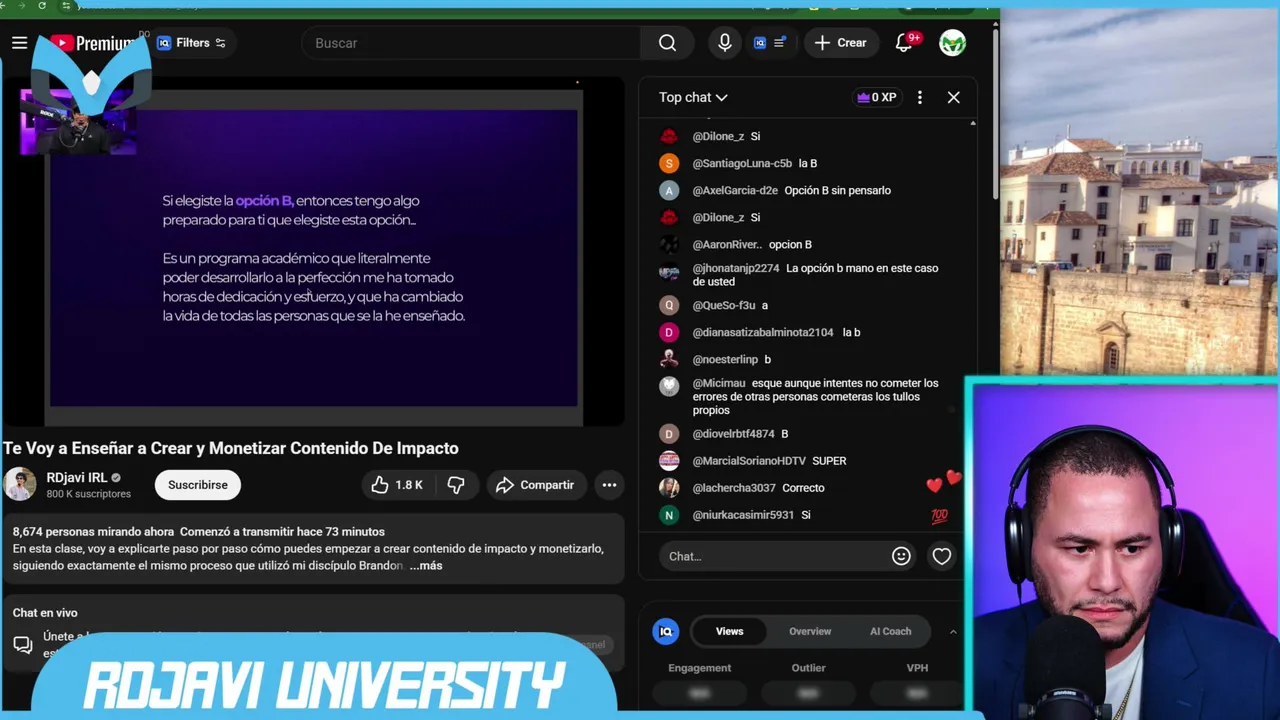
Task: Open the emoji picker in chat
Action: click(x=901, y=556)
